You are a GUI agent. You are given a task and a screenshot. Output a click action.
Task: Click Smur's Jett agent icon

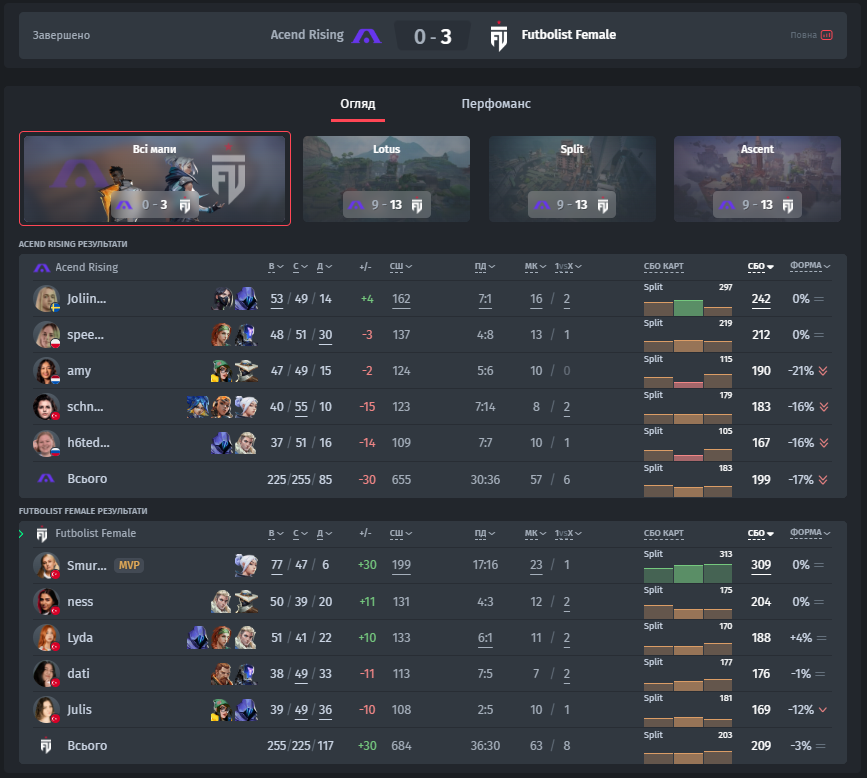(246, 565)
